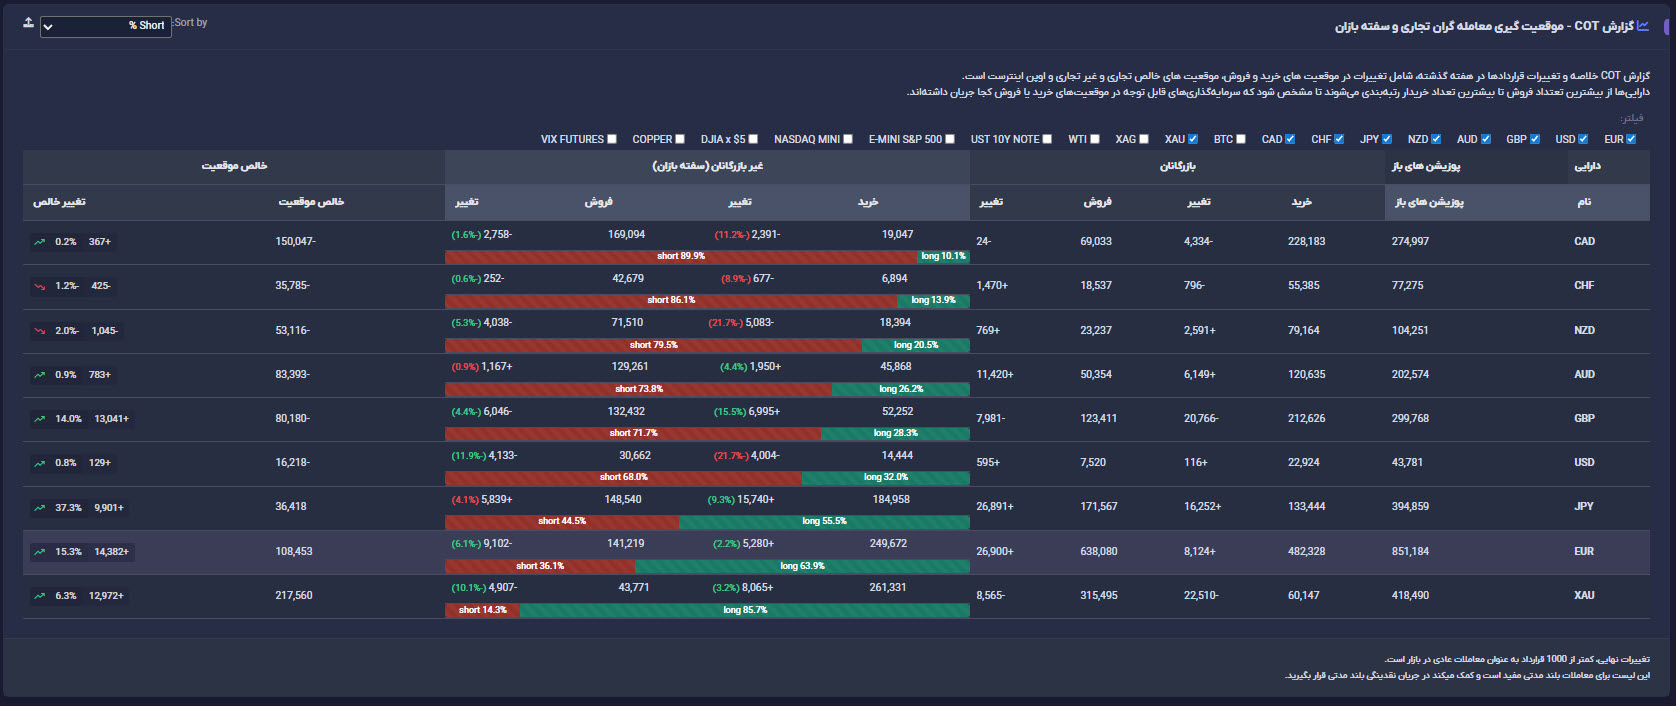This screenshot has width=1676, height=706.
Task: Click the red short 89.9% bar for CAD
Action: [x=680, y=257]
